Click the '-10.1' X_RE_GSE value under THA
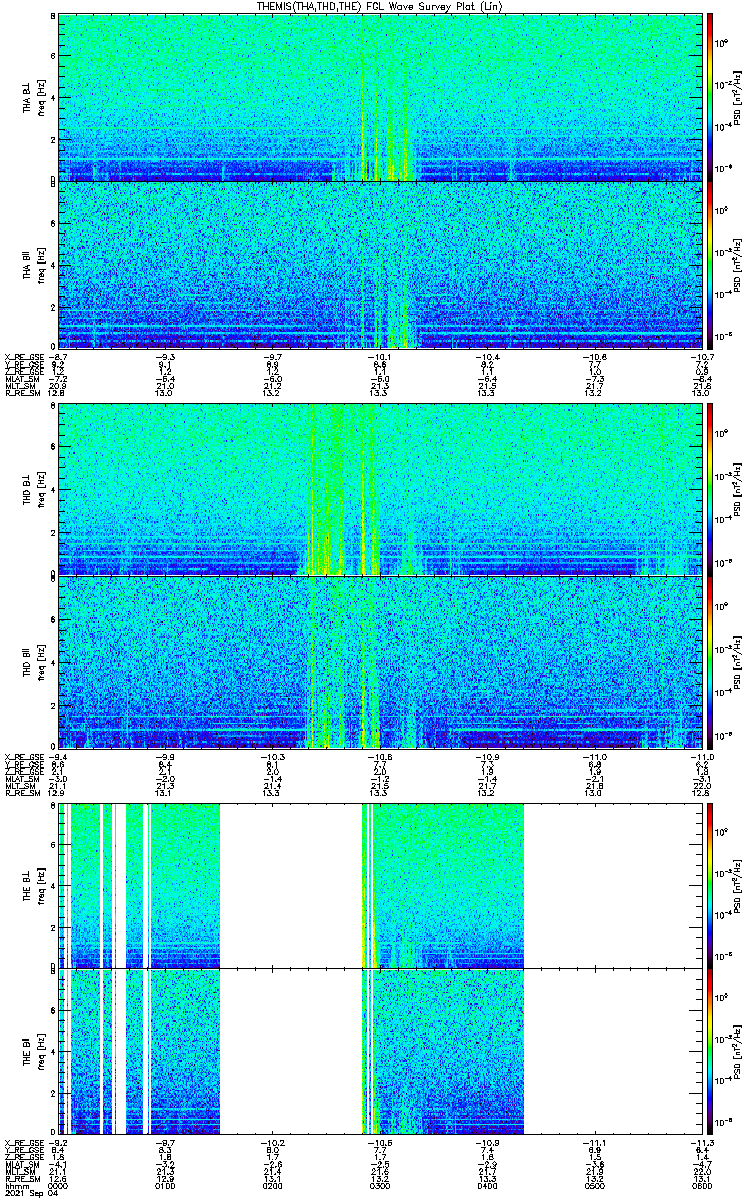The image size is (750, 1200). tap(380, 356)
